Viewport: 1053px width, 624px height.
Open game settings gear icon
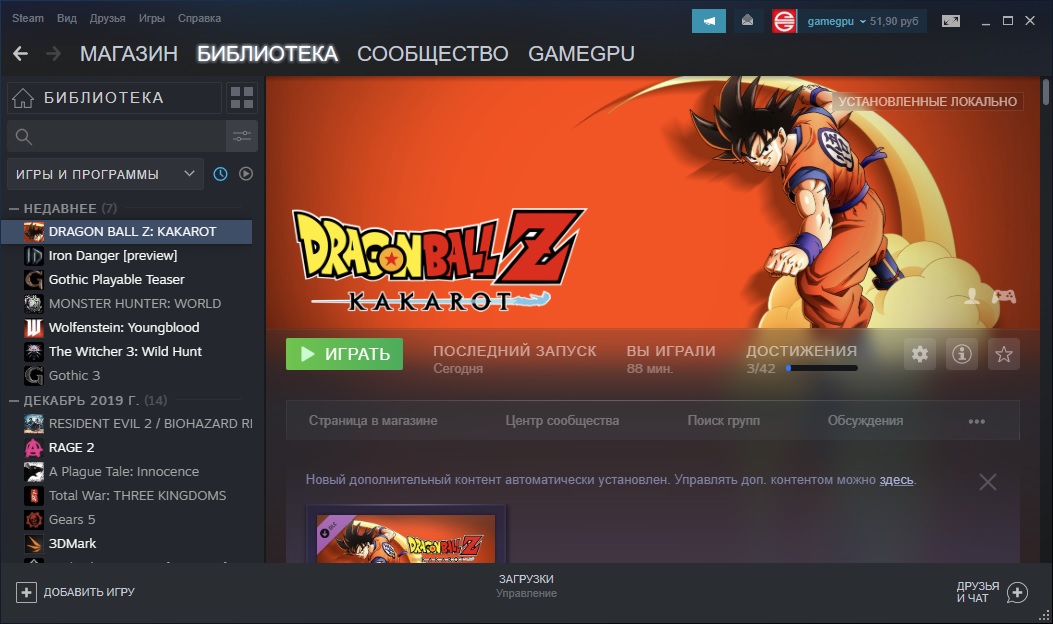pyautogui.click(x=919, y=354)
